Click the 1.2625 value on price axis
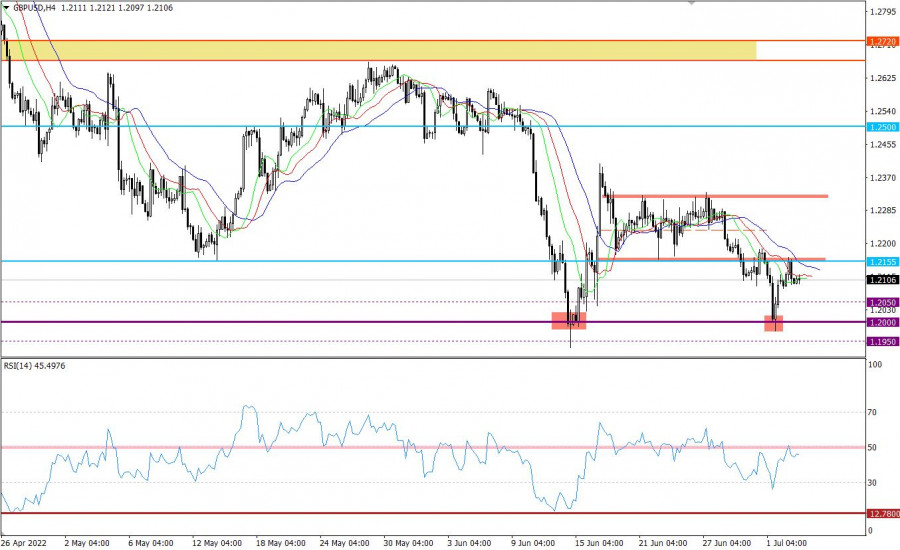The width and height of the screenshot is (900, 550). pyautogui.click(x=884, y=78)
